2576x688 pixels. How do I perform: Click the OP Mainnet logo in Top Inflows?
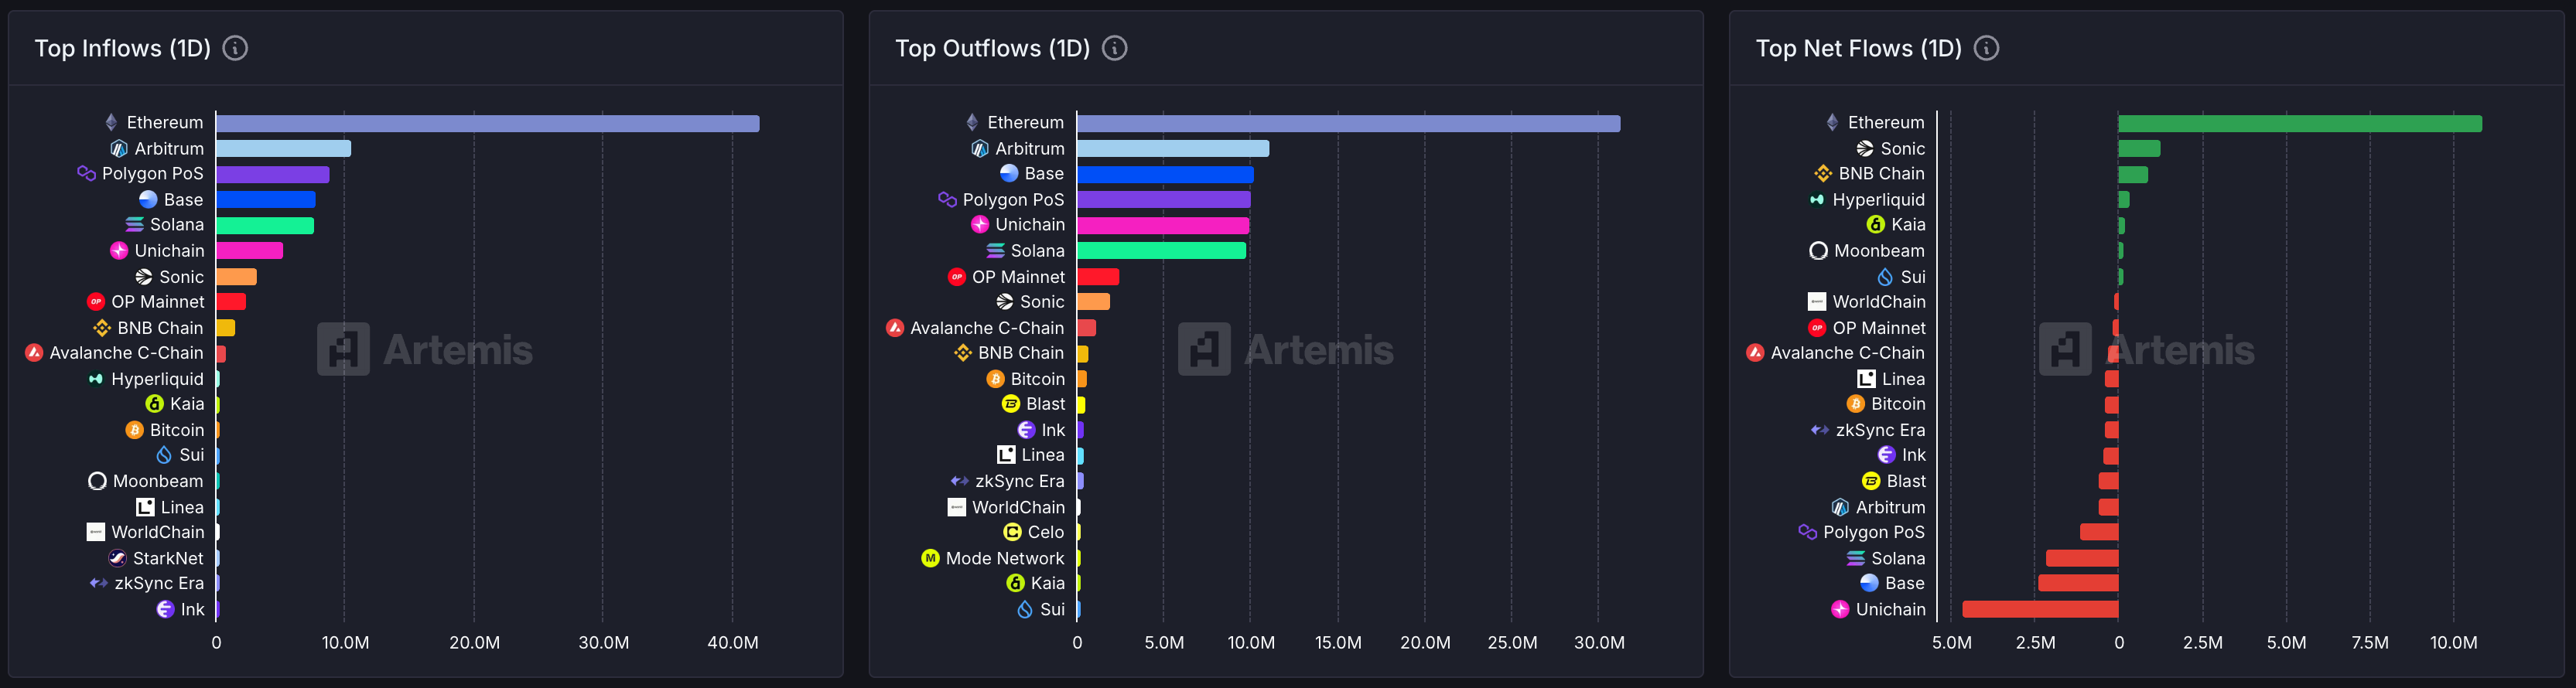[x=96, y=301]
